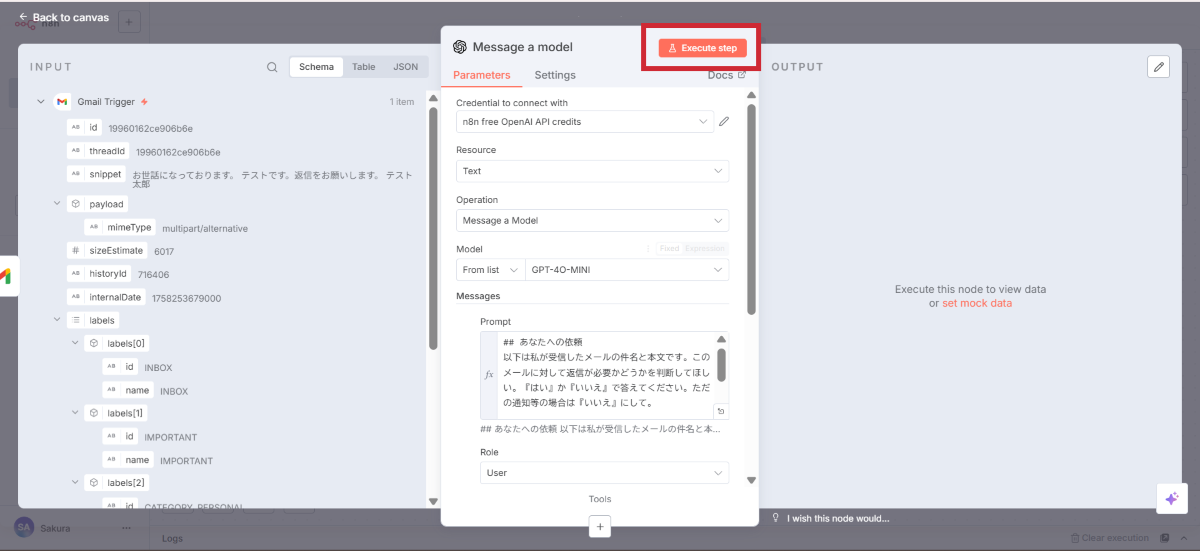Click the pencil icon next to credential field
The height and width of the screenshot is (551, 1200).
[724, 122]
